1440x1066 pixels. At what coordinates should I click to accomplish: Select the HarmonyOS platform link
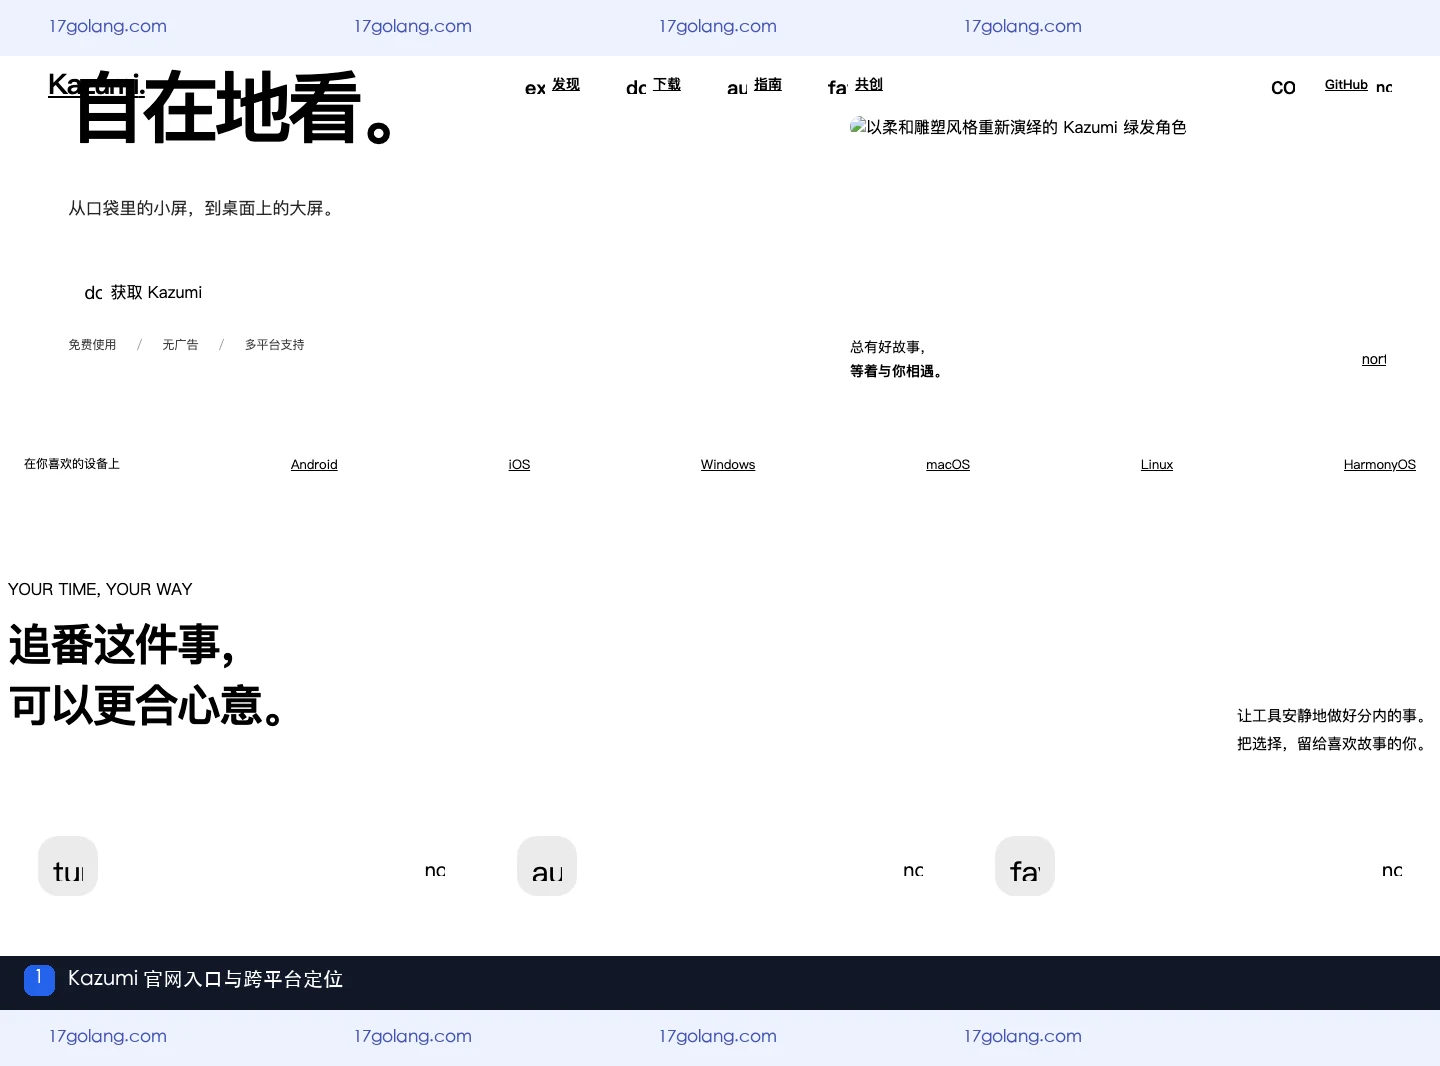click(x=1380, y=465)
